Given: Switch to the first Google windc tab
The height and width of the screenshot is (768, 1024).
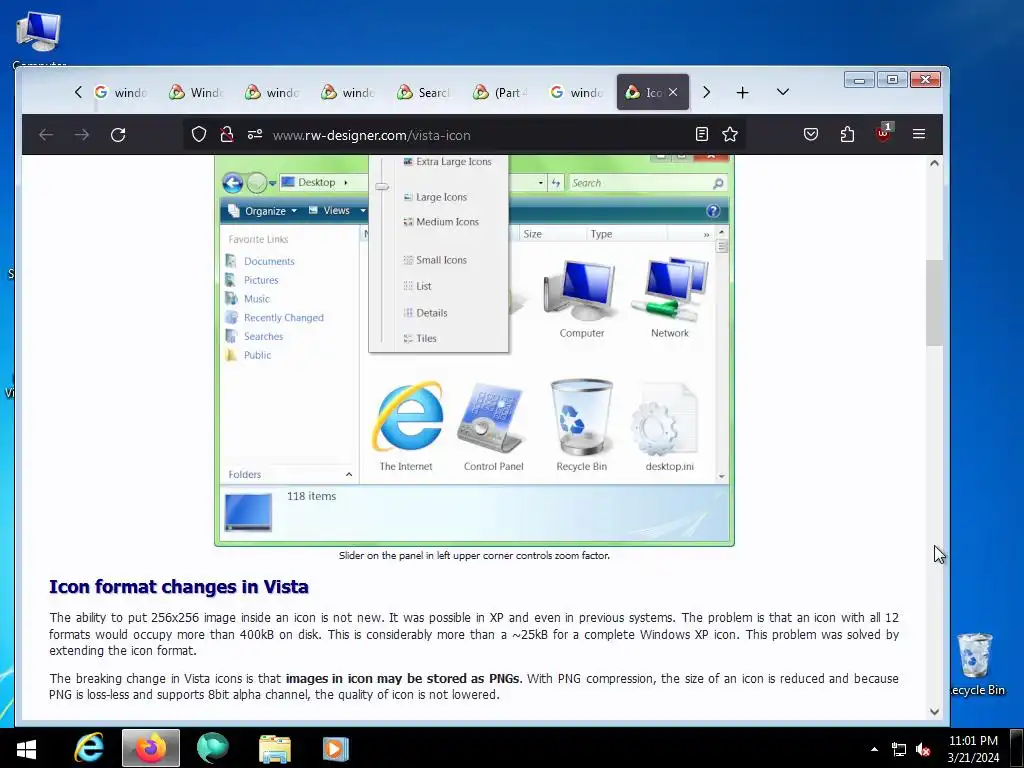Looking at the screenshot, I should 121,92.
